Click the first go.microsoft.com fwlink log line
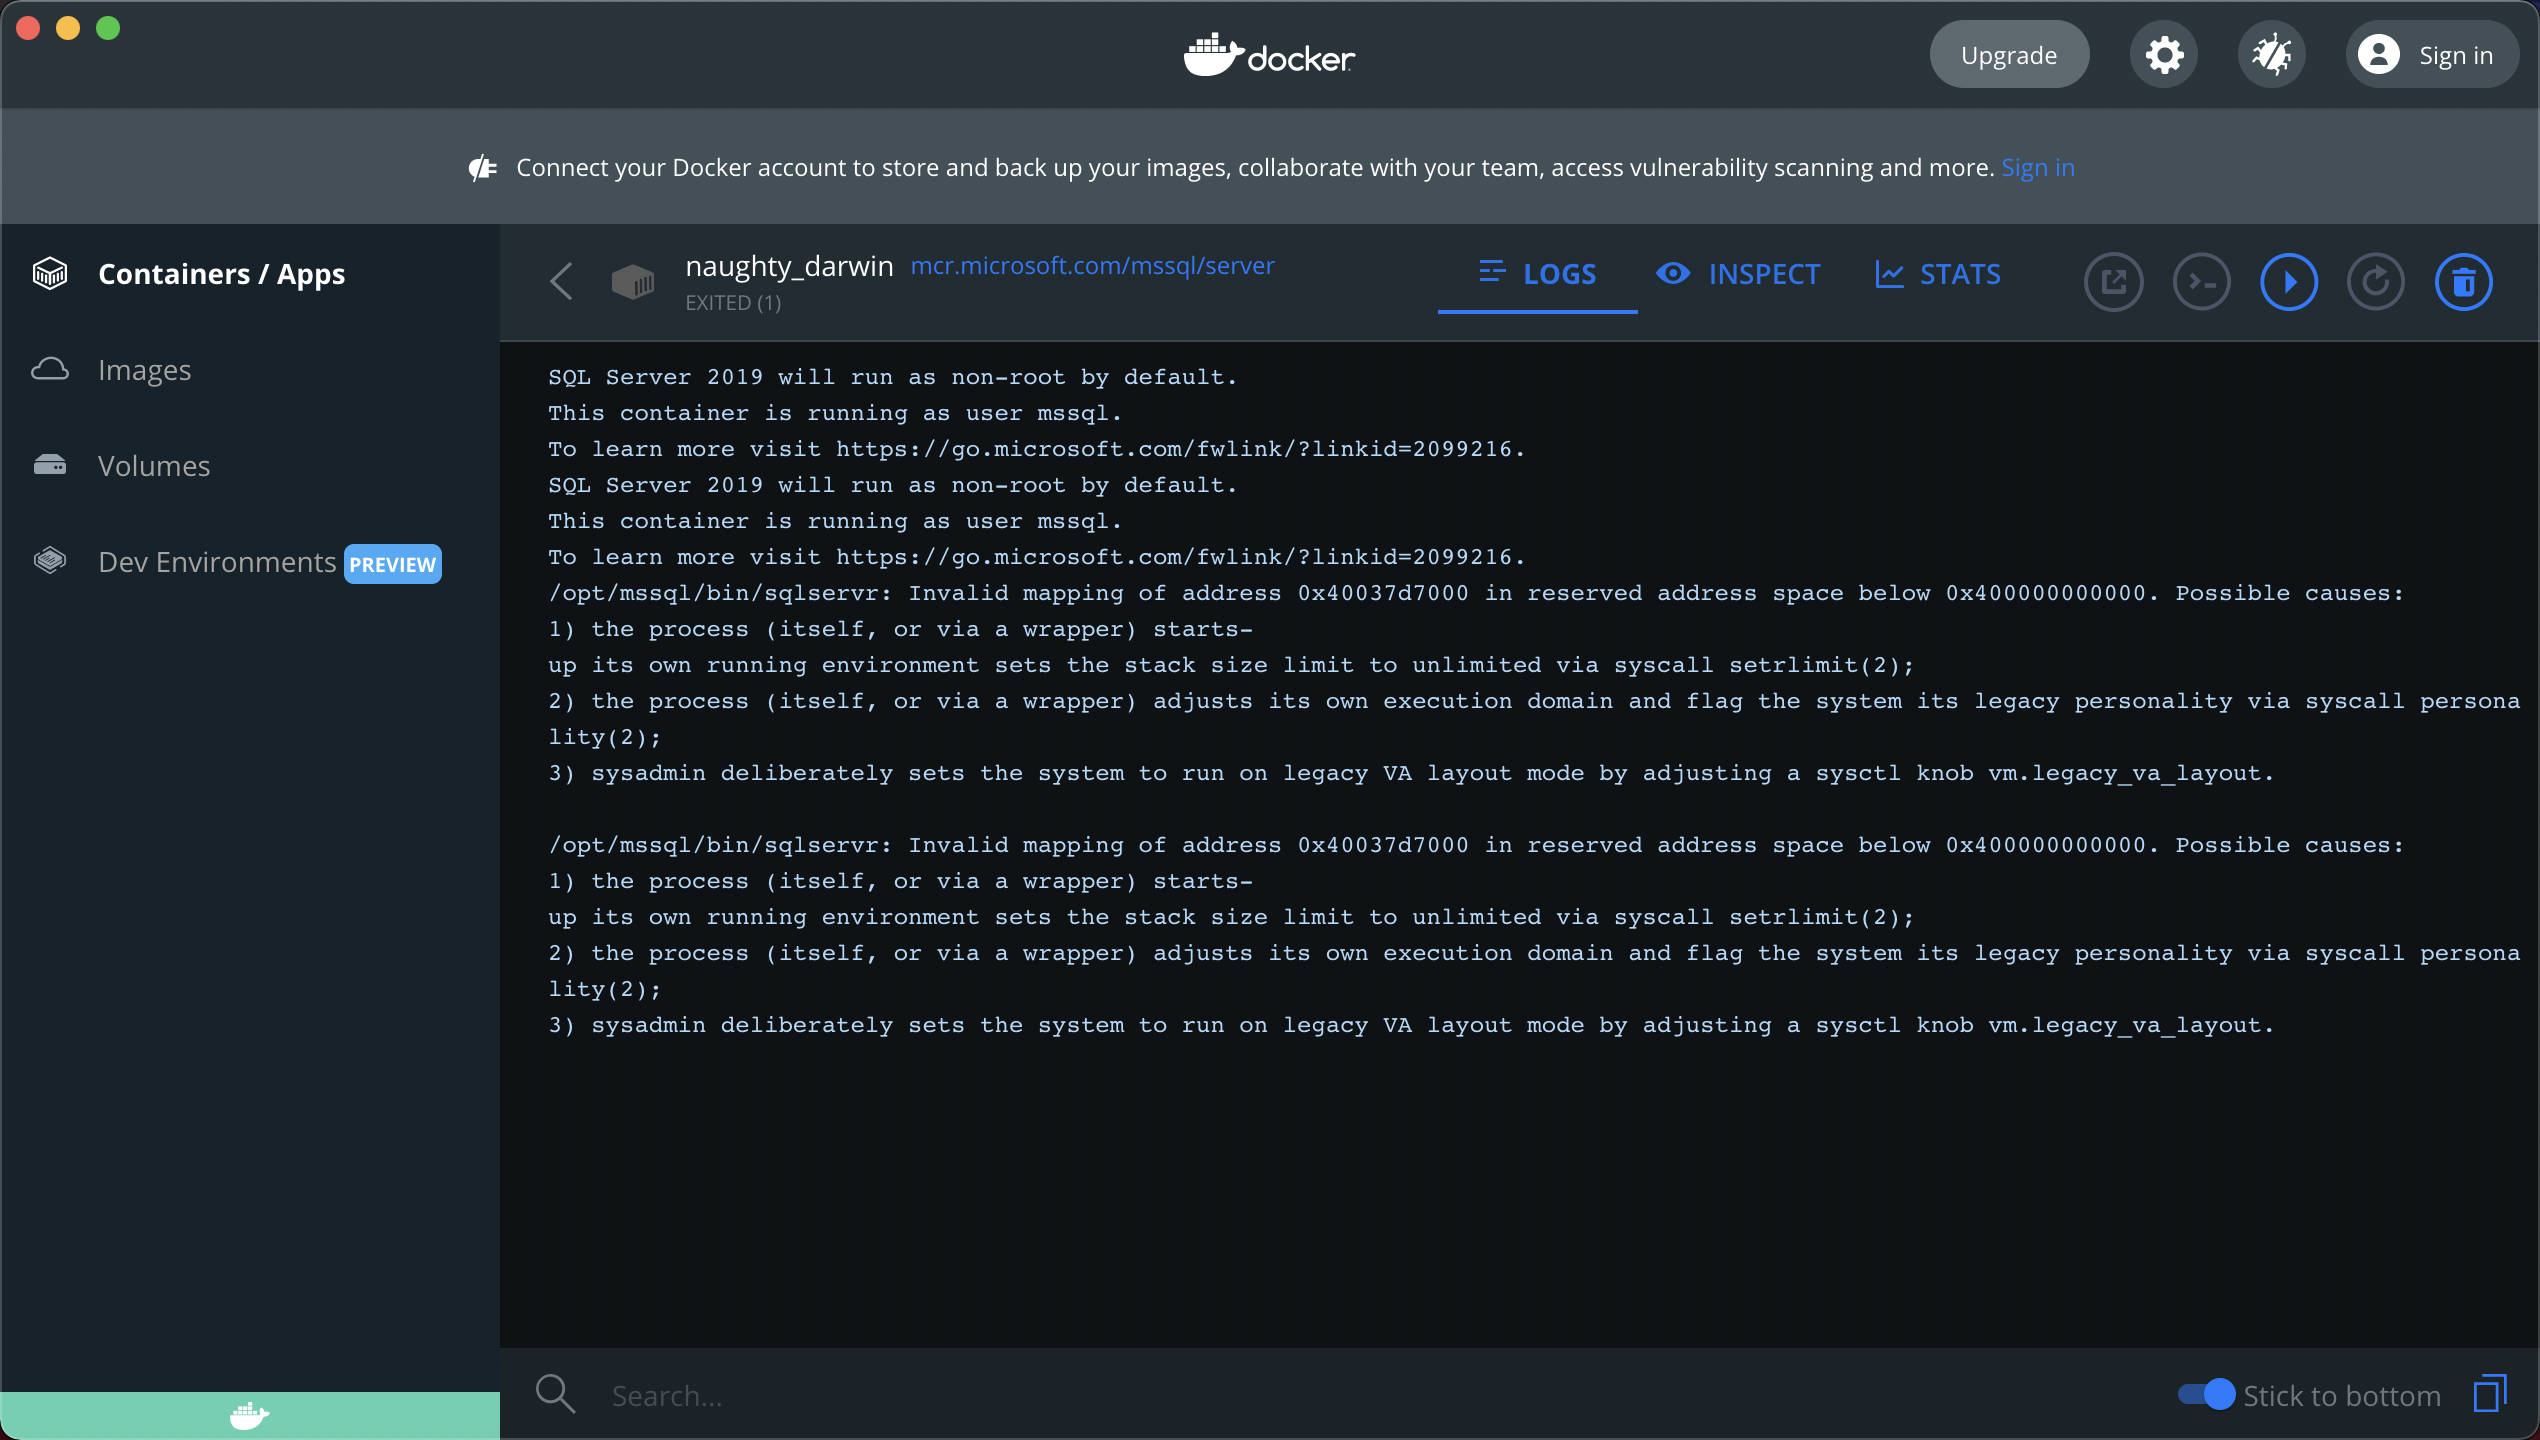The image size is (2540, 1440). click(x=1037, y=449)
